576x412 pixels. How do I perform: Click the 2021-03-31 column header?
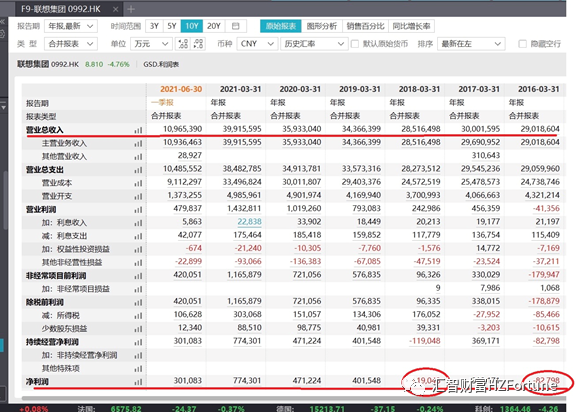241,89
